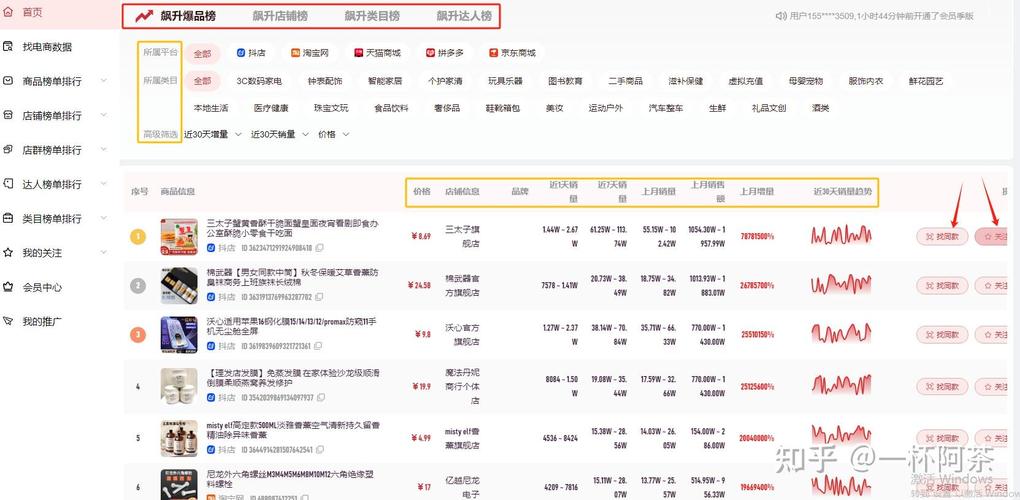The width and height of the screenshot is (1020, 500).
Task: Filter by 个护家清 category
Action: (x=445, y=81)
